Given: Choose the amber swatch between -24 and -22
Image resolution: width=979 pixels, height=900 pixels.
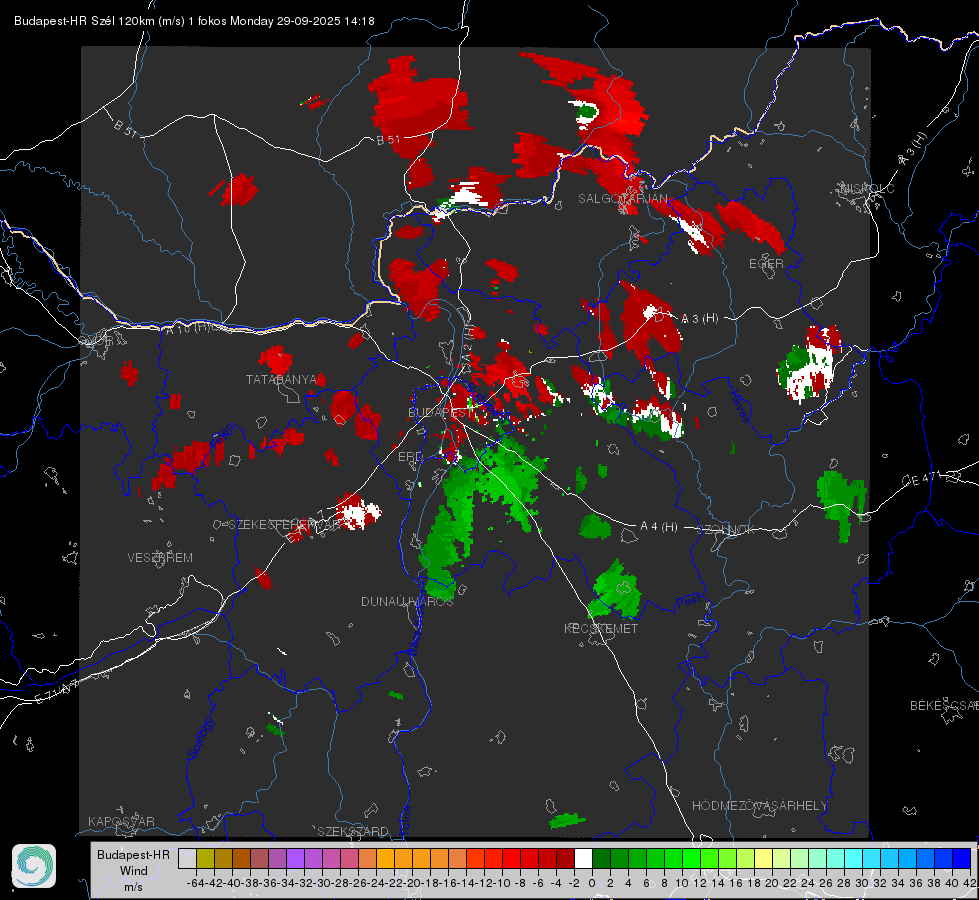Looking at the screenshot, I should [385, 858].
